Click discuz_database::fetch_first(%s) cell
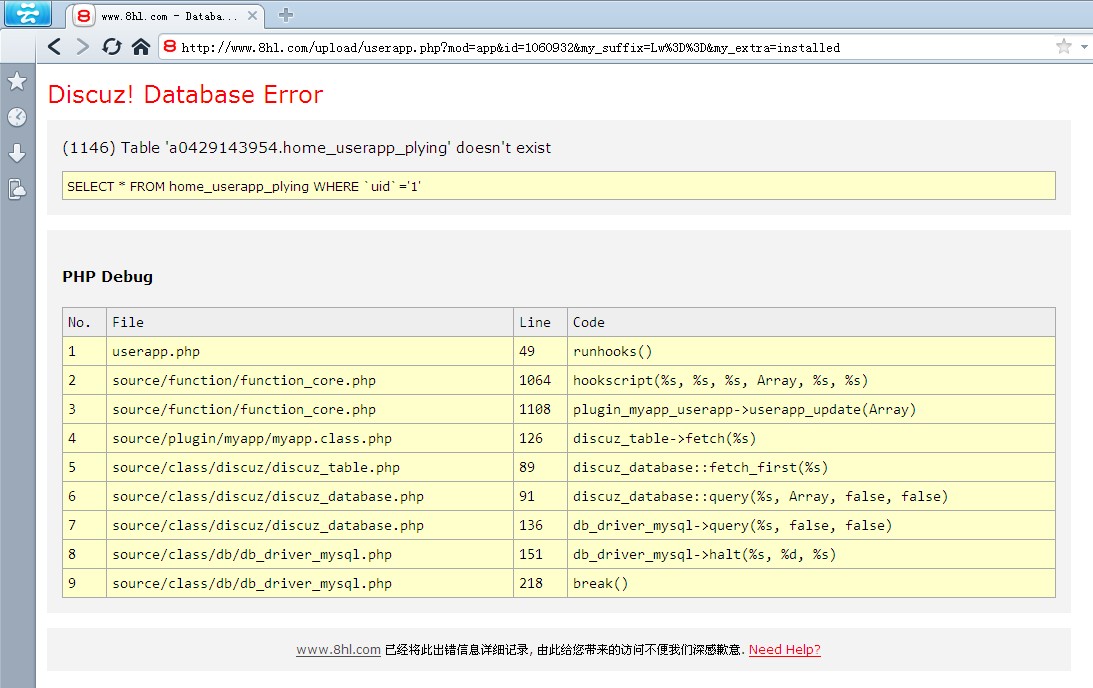The width and height of the screenshot is (1093, 688). 811,468
